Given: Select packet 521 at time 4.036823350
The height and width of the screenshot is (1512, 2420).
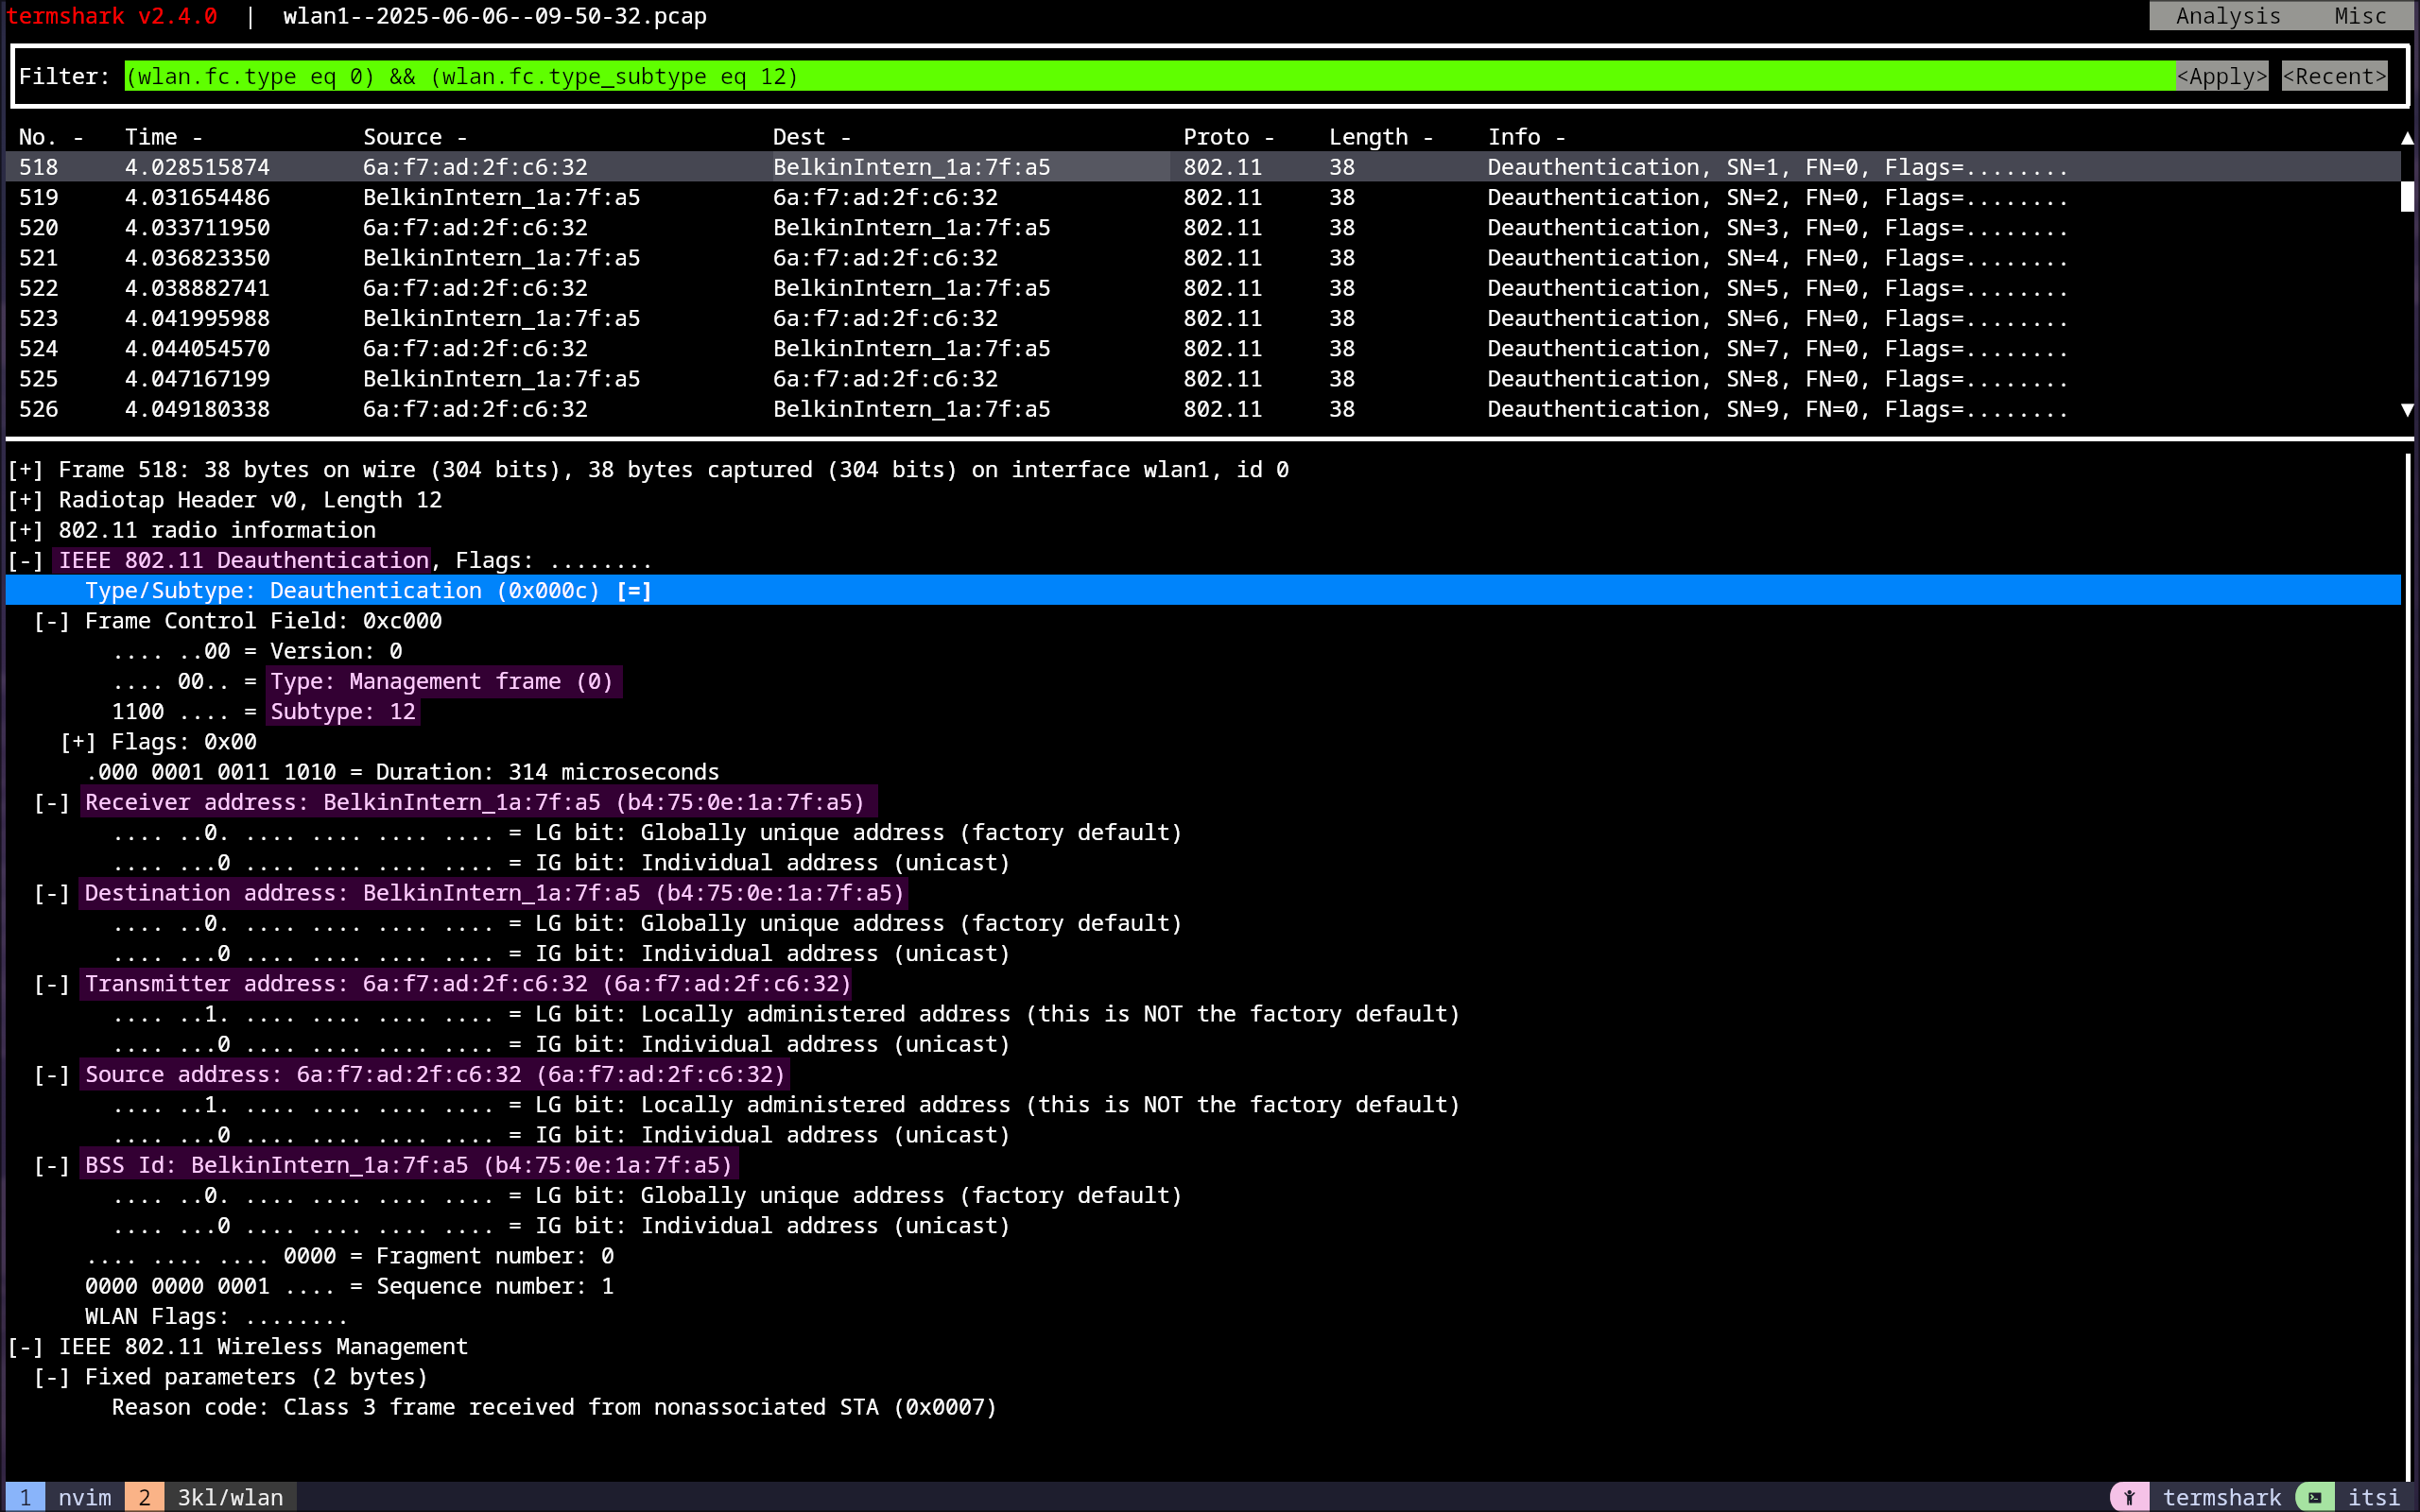Looking at the screenshot, I should [x=1203, y=258].
